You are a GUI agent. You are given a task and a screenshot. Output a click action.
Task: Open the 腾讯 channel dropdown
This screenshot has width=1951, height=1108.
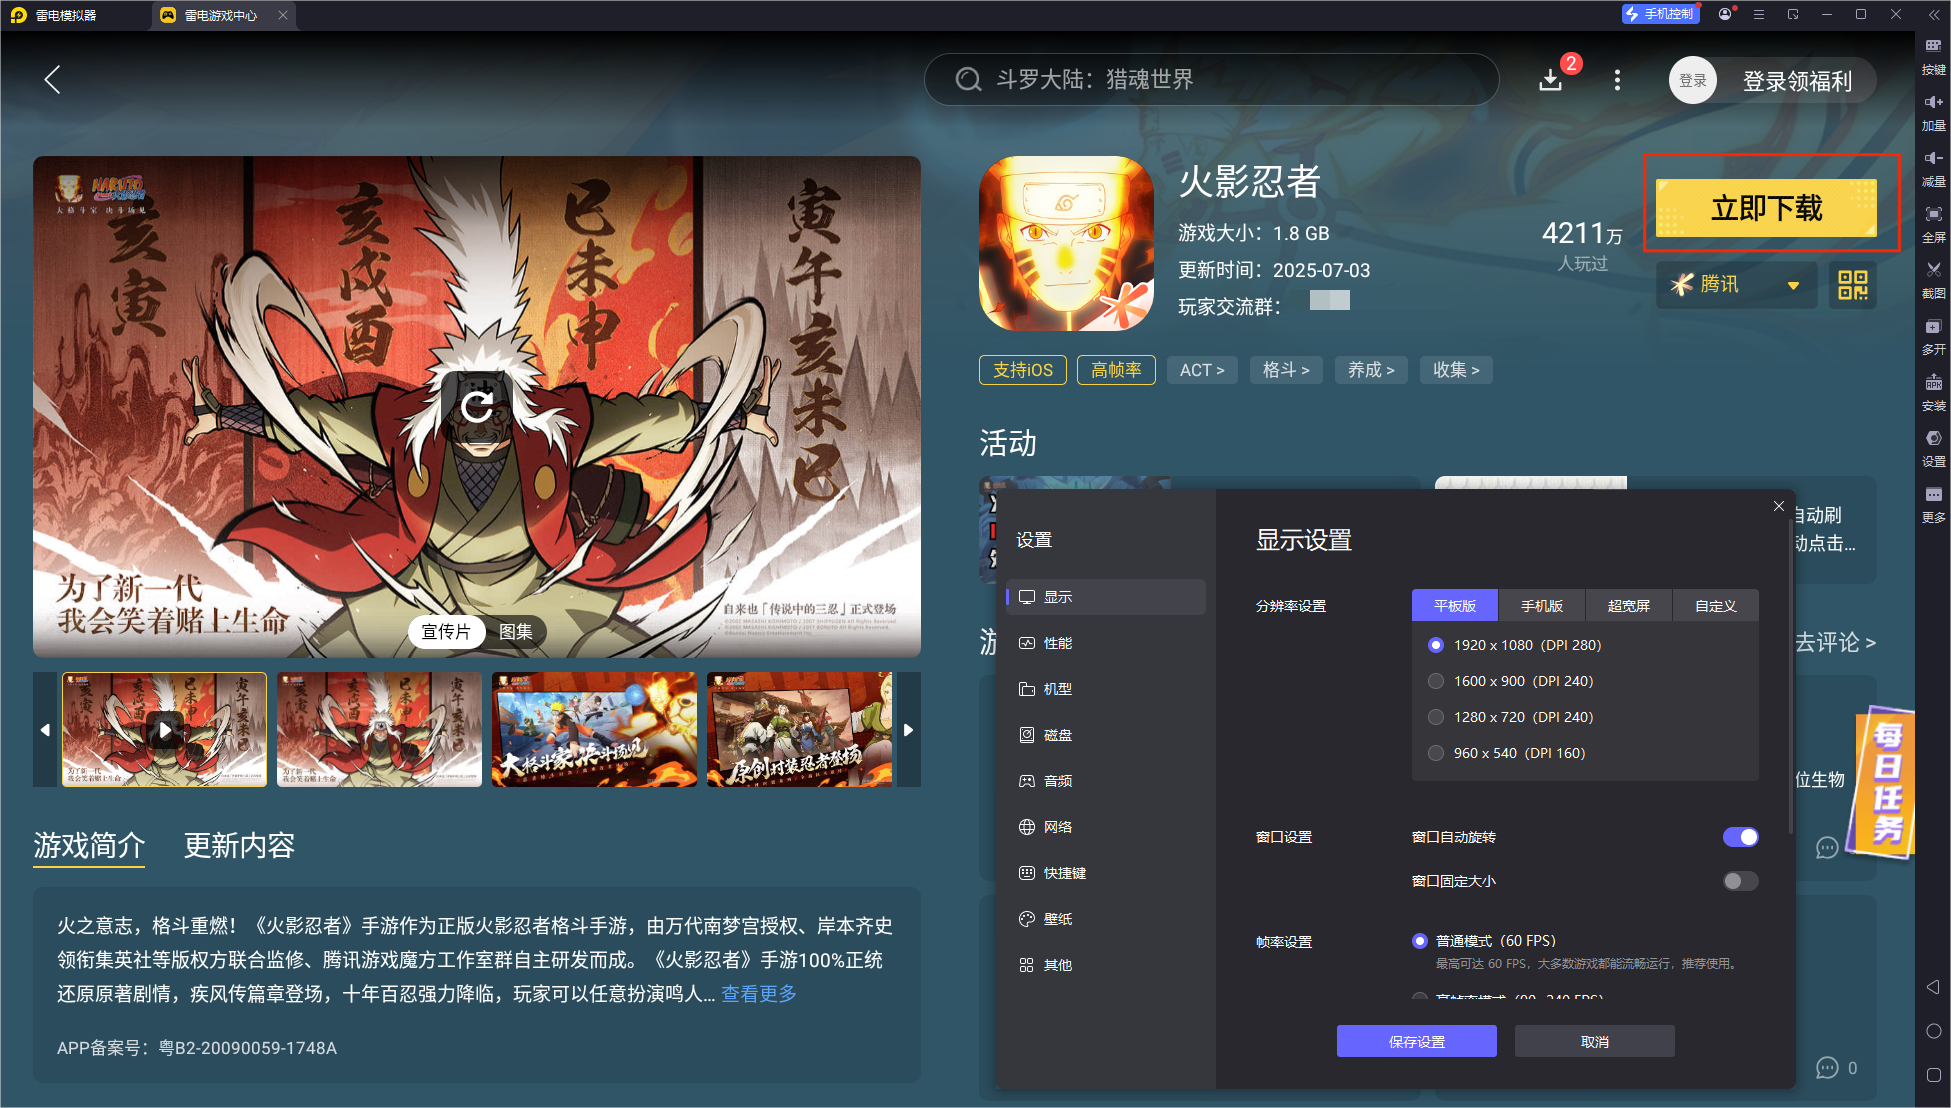click(x=1736, y=285)
